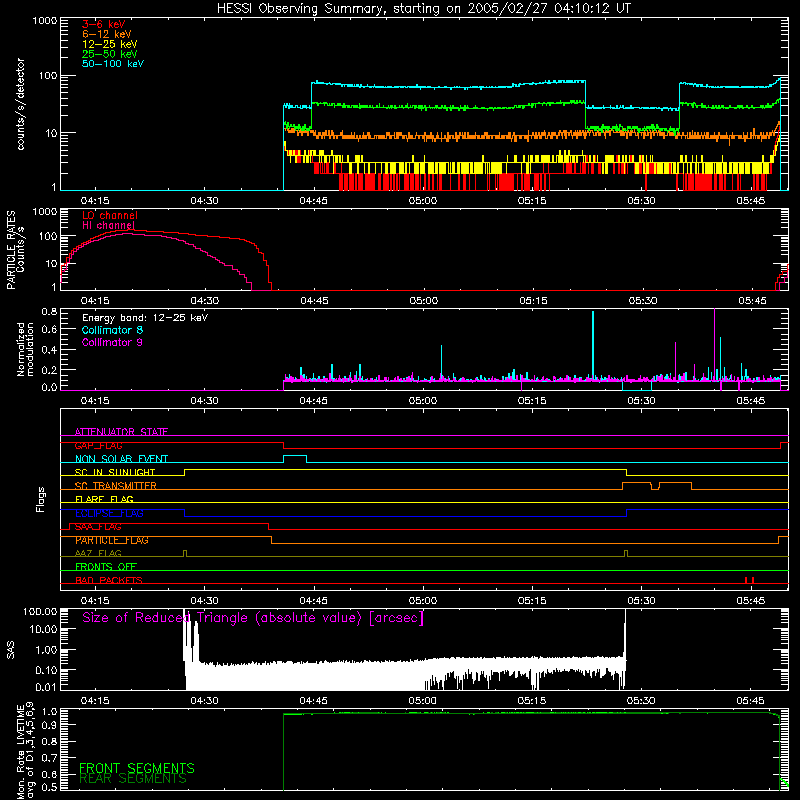
Task: Click the 04:30 time label below SAS panel
Action: point(205,701)
